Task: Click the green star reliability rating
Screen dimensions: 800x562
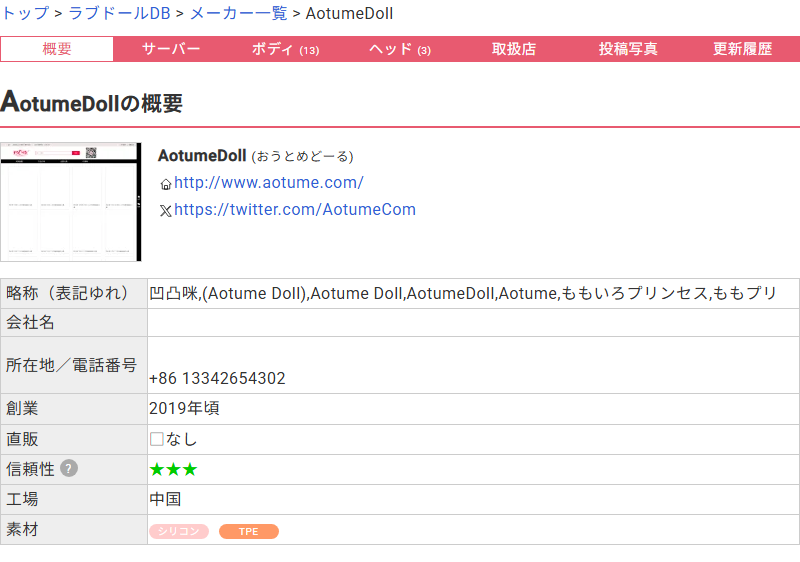Action: [173, 469]
